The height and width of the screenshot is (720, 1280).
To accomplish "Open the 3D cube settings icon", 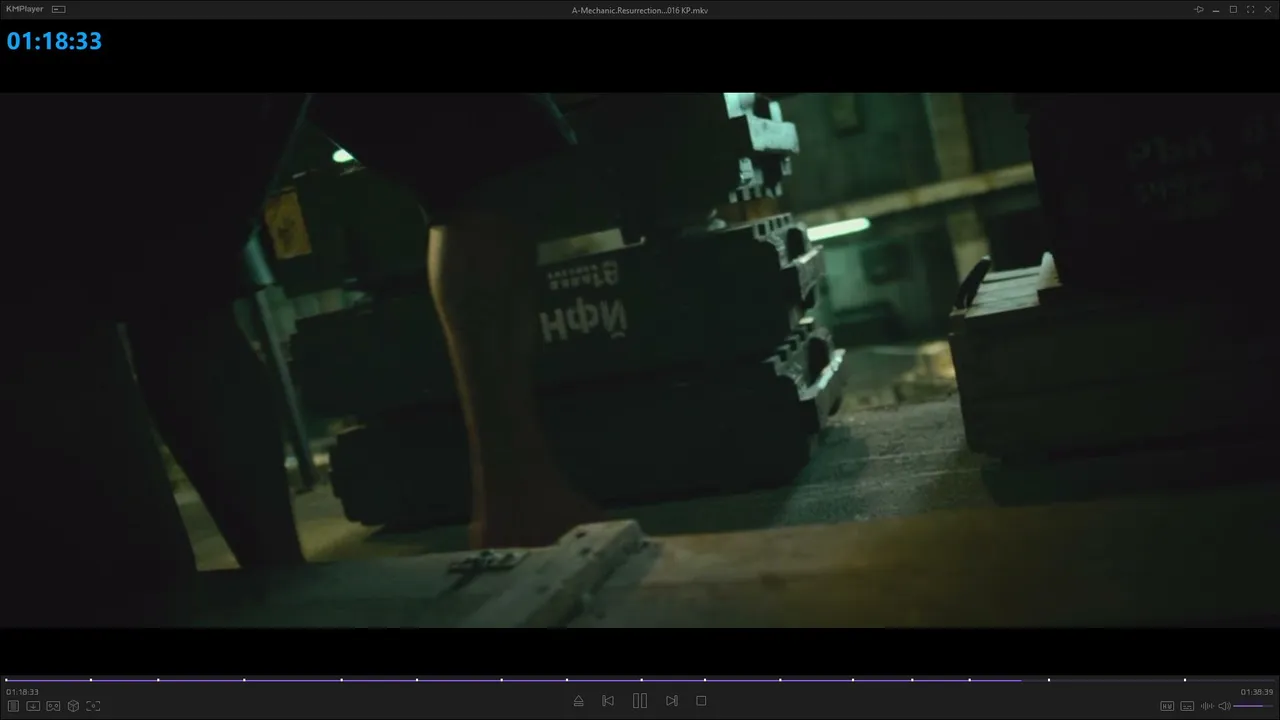I will [73, 706].
